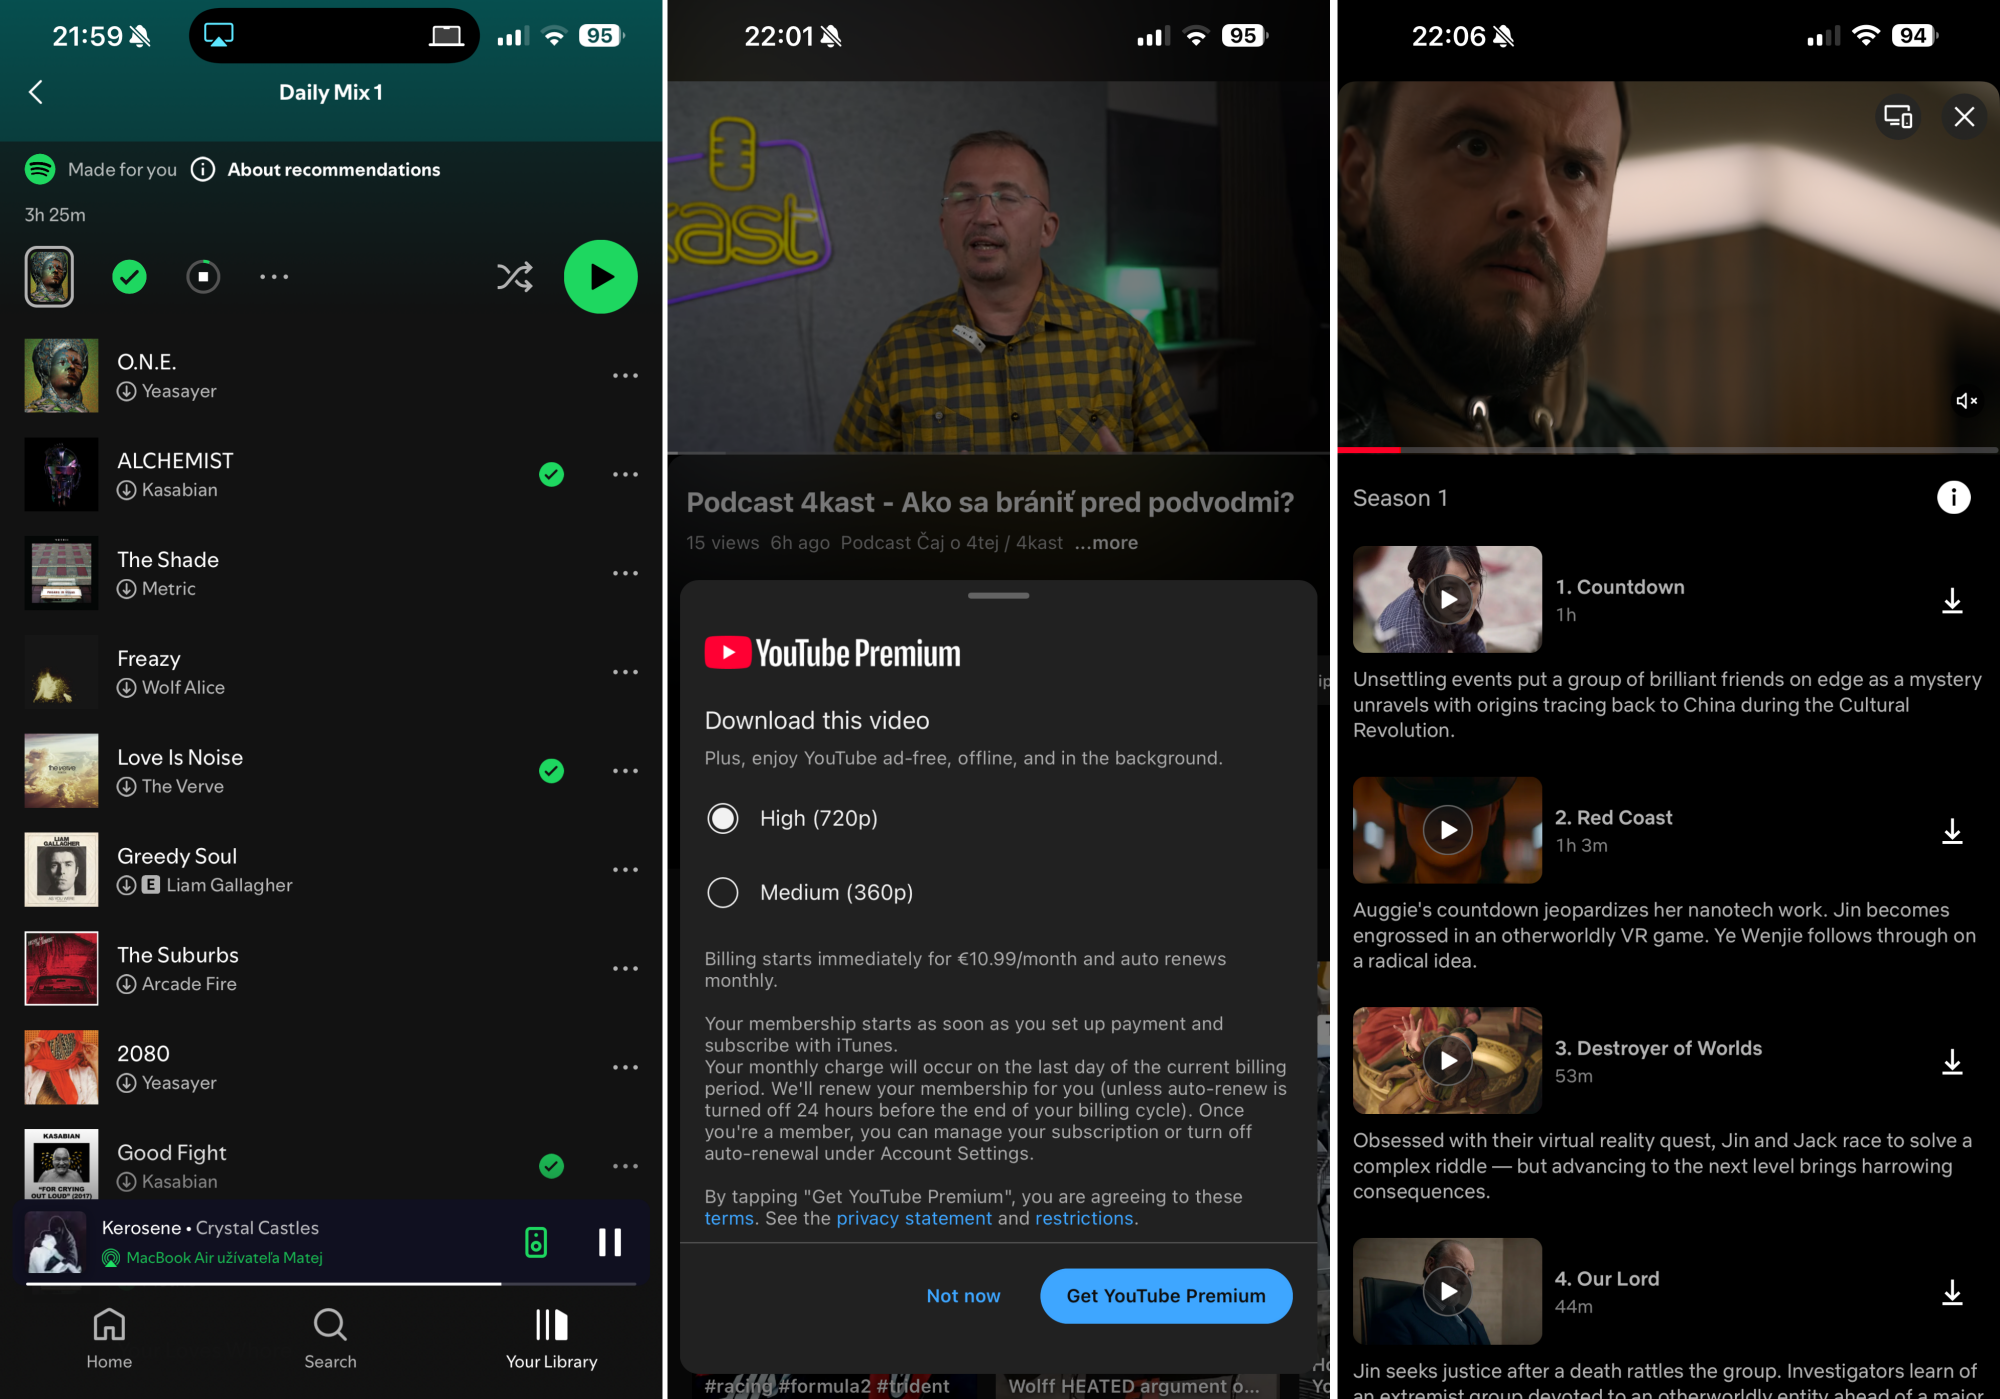Viewport: 2000px width, 1399px height.
Task: Tap the YouTube podcast video player
Action: 998,267
